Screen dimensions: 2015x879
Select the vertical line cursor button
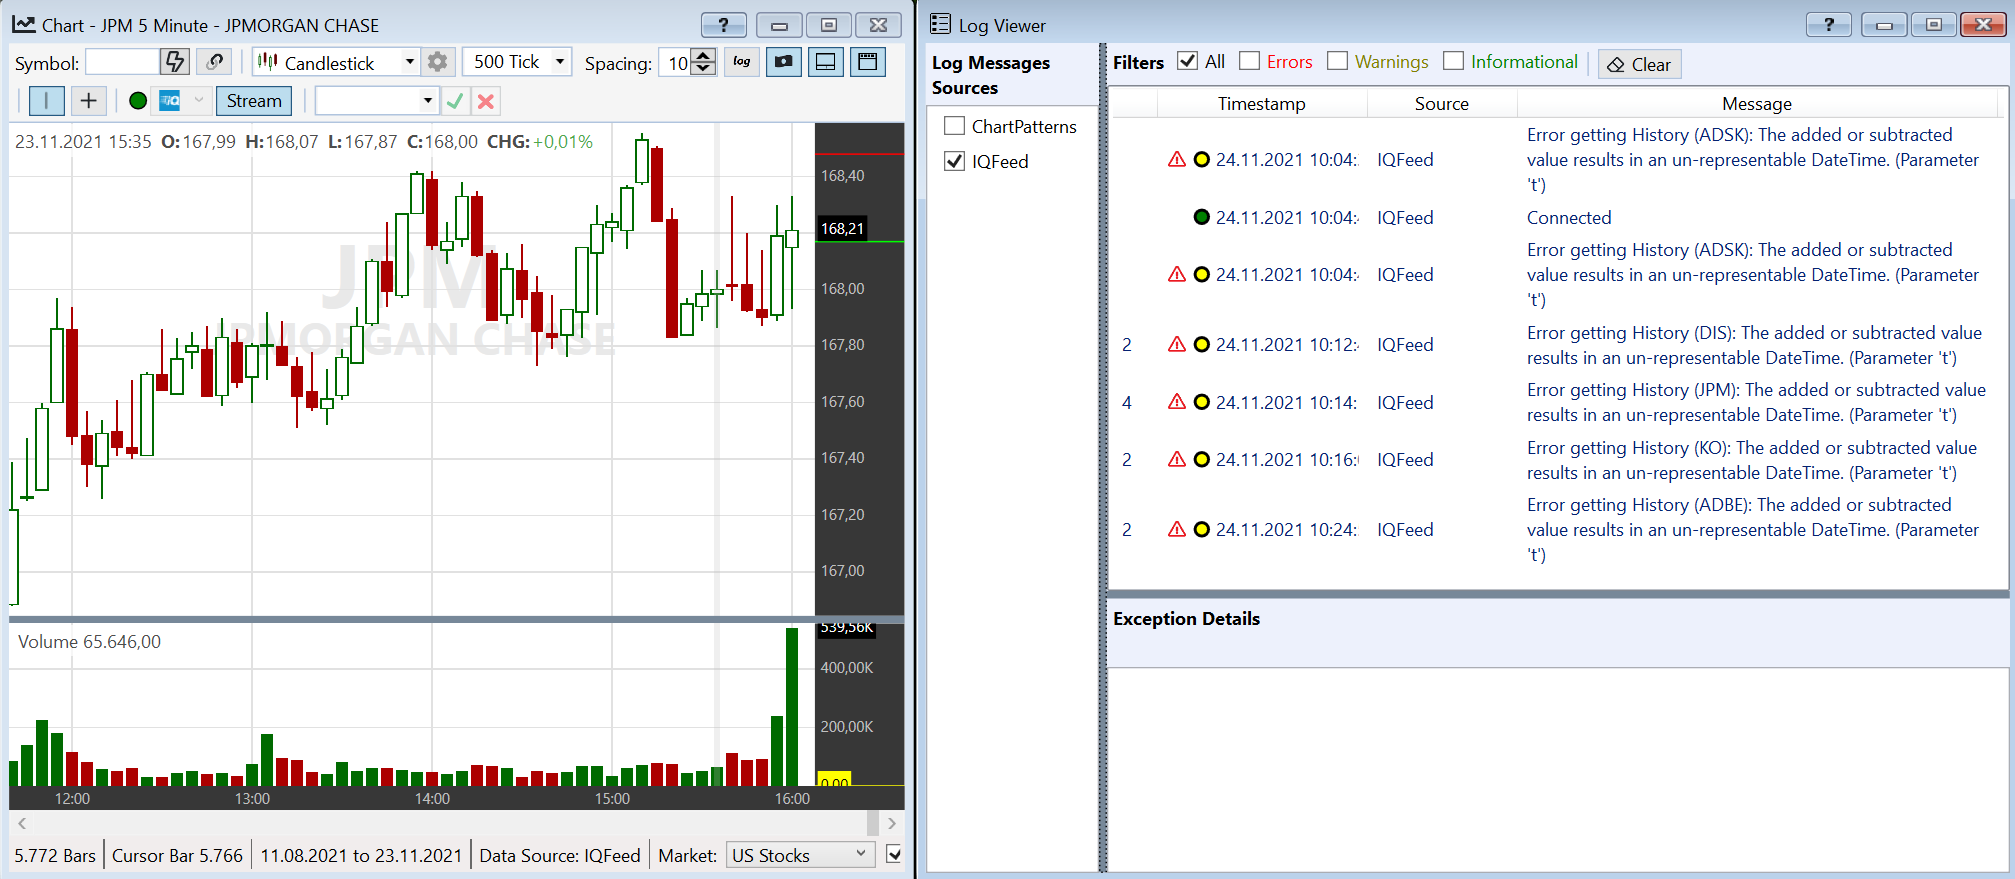tap(46, 101)
